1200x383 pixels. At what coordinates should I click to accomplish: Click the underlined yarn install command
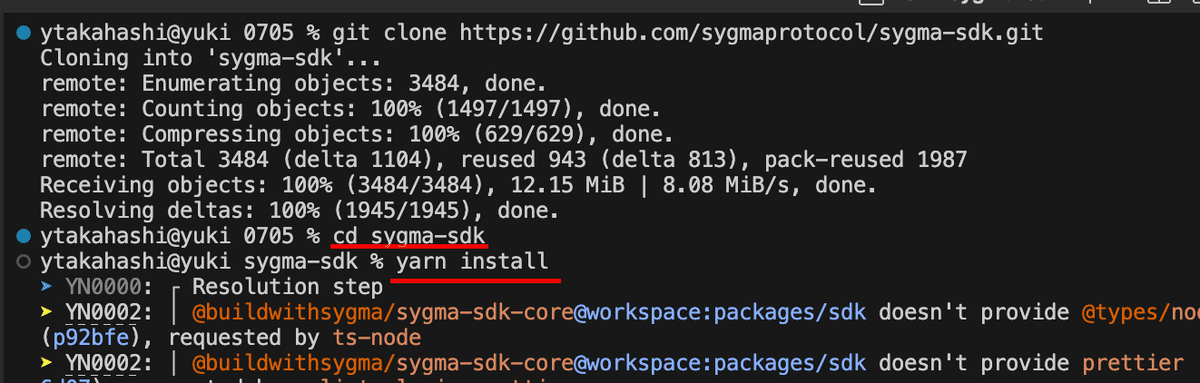(473, 262)
